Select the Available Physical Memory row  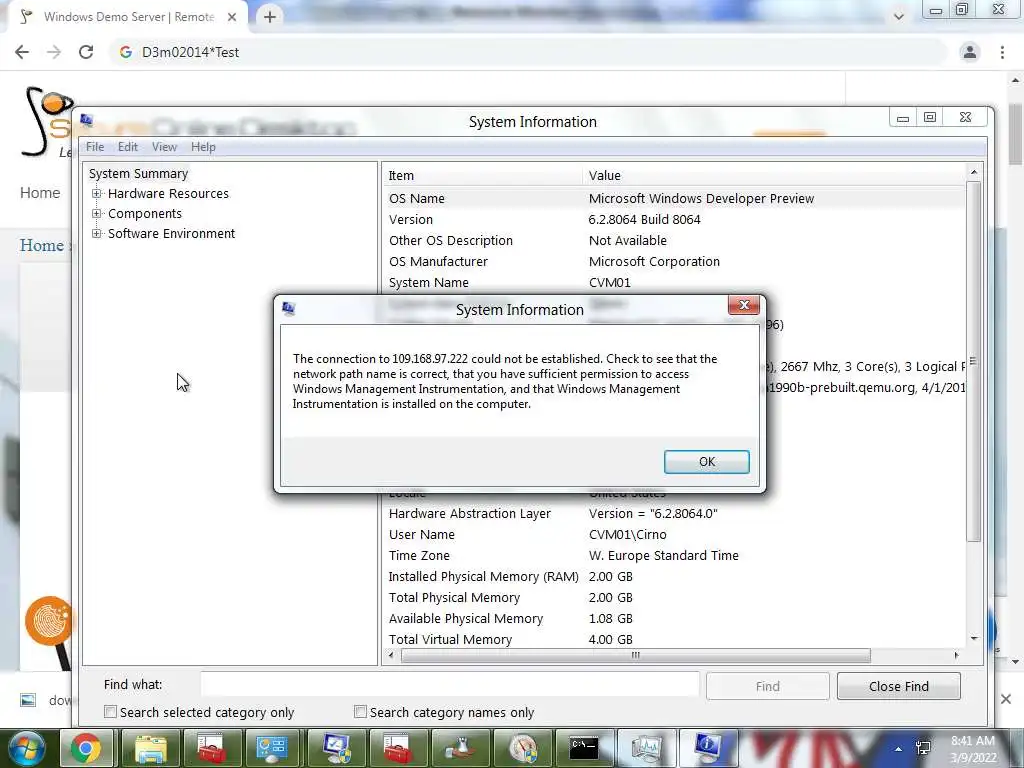coord(674,618)
